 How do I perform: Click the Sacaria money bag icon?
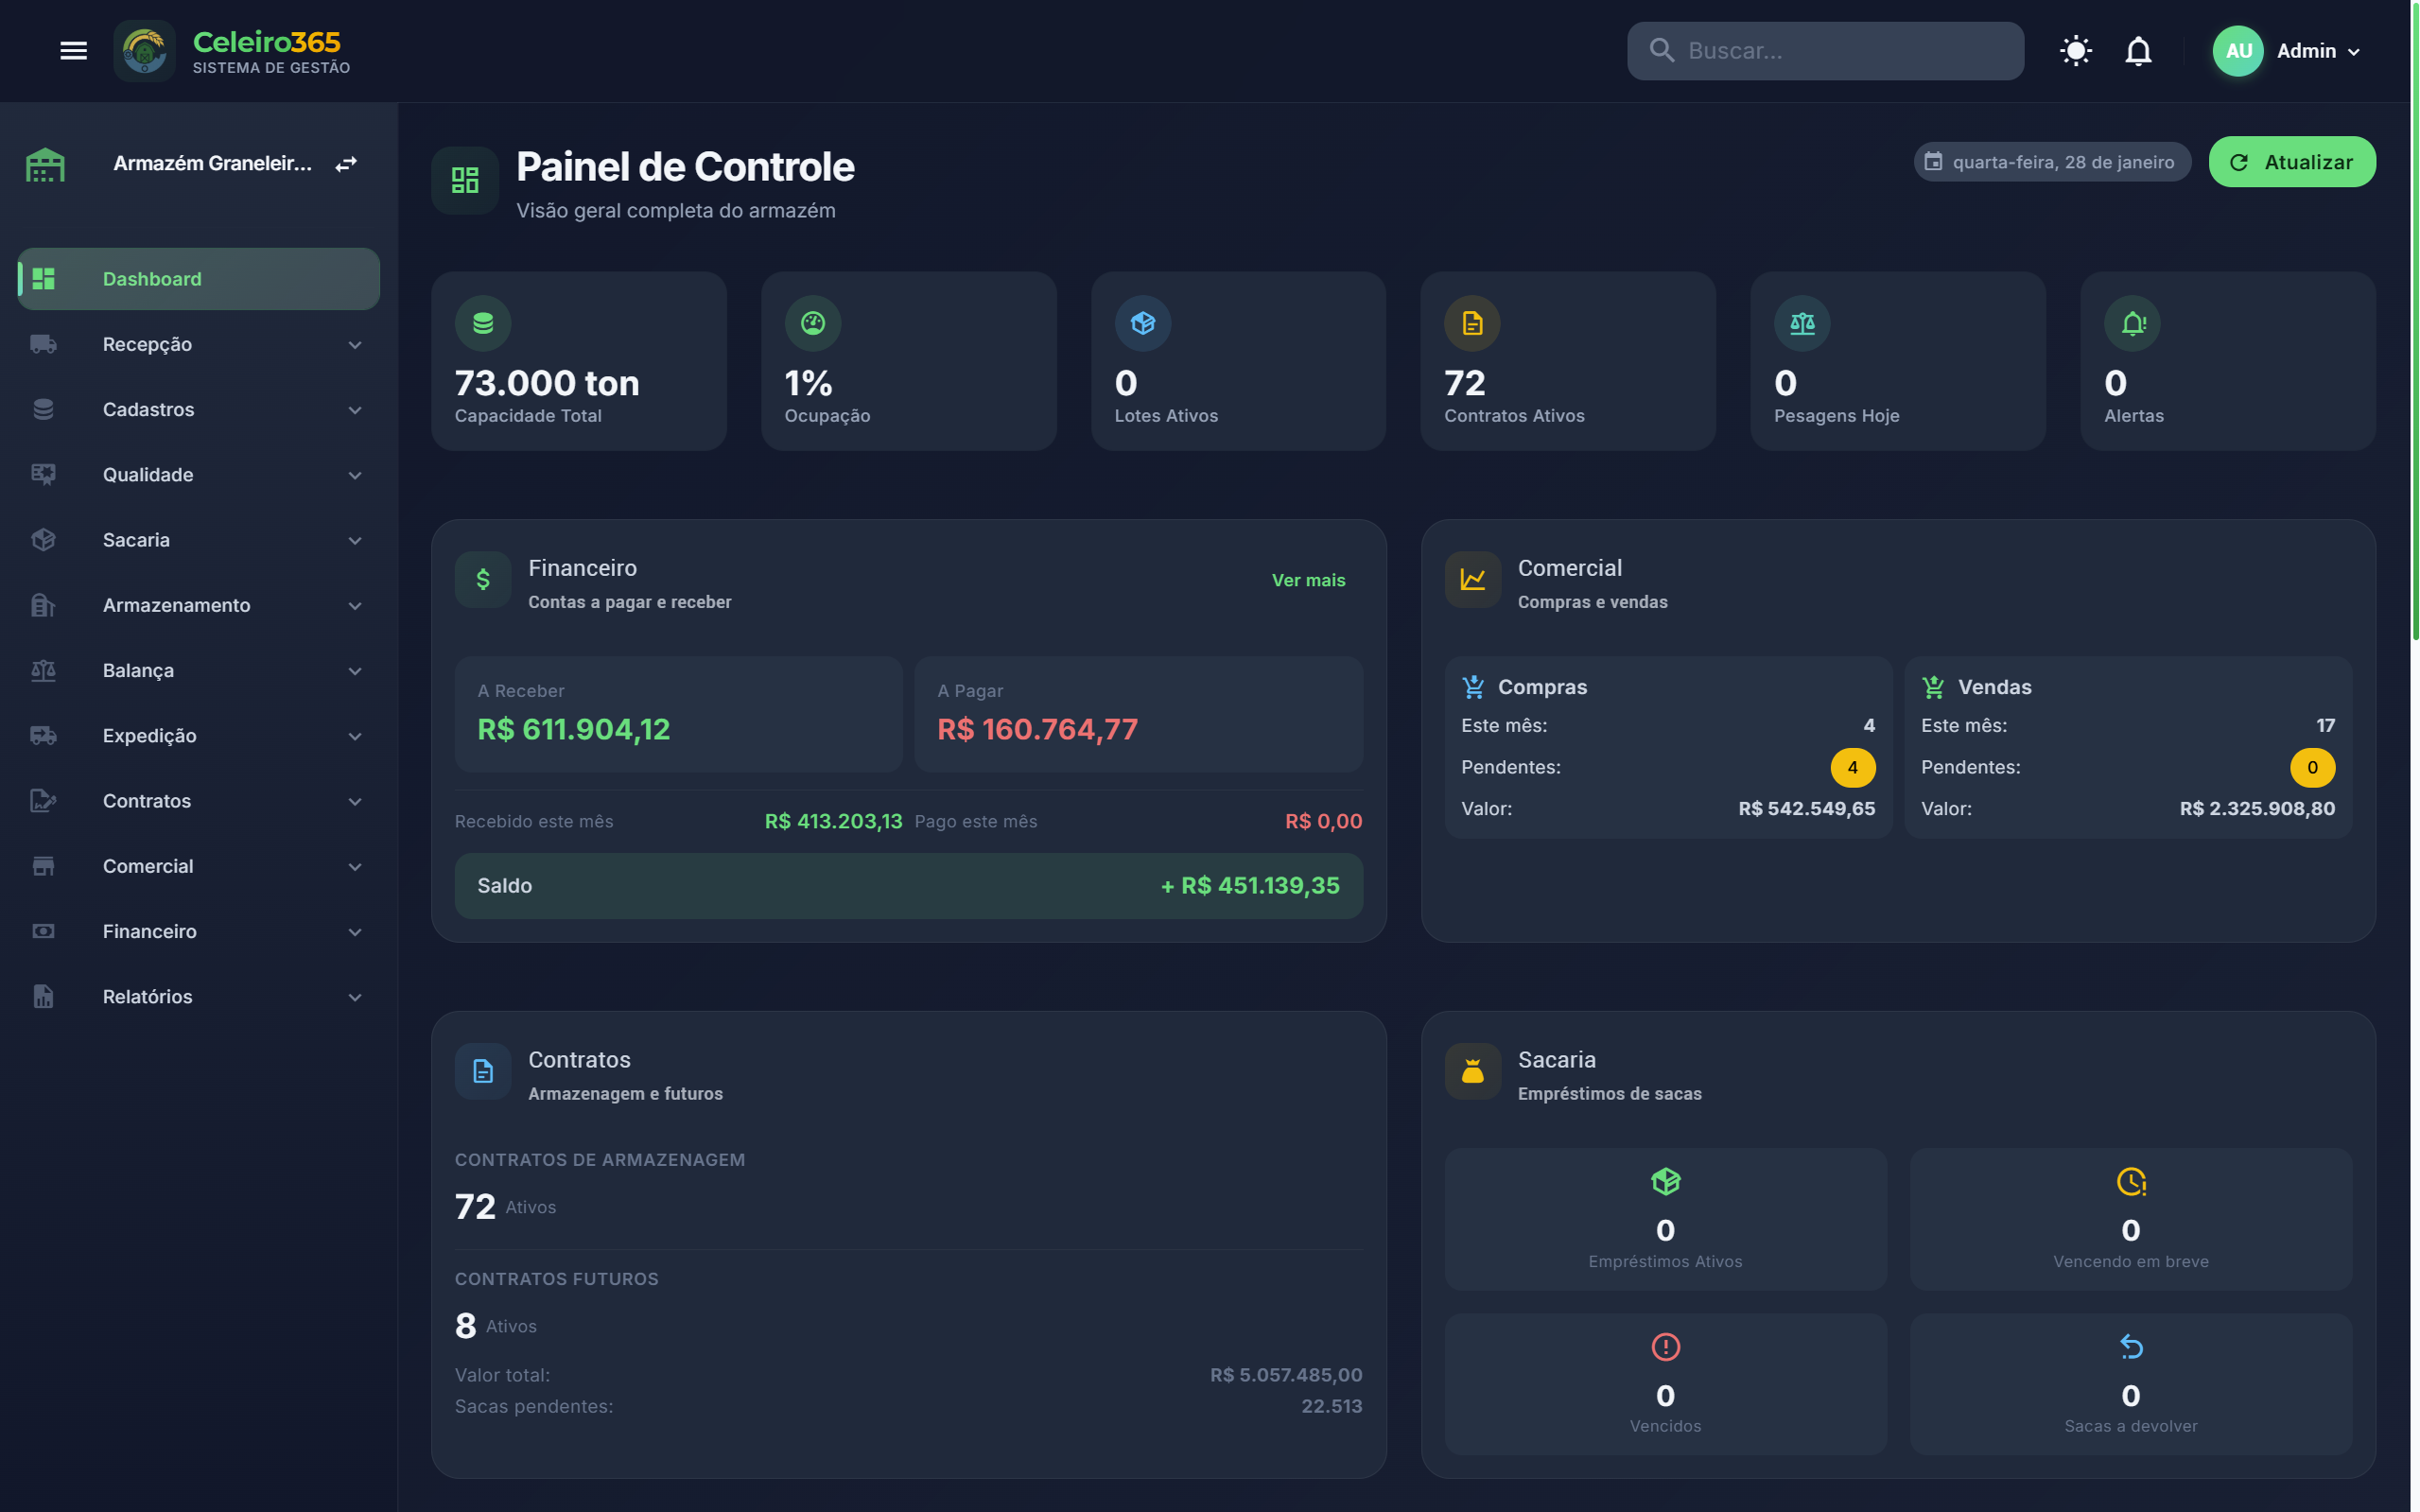click(x=1473, y=1071)
